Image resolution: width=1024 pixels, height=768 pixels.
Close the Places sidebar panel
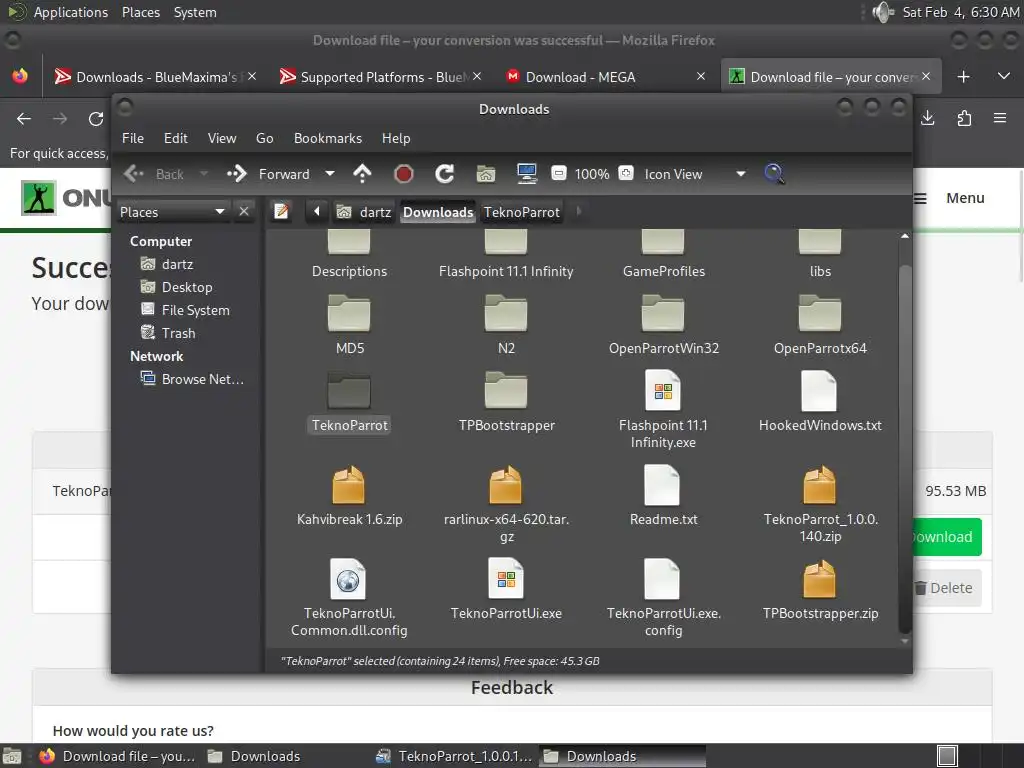244,212
